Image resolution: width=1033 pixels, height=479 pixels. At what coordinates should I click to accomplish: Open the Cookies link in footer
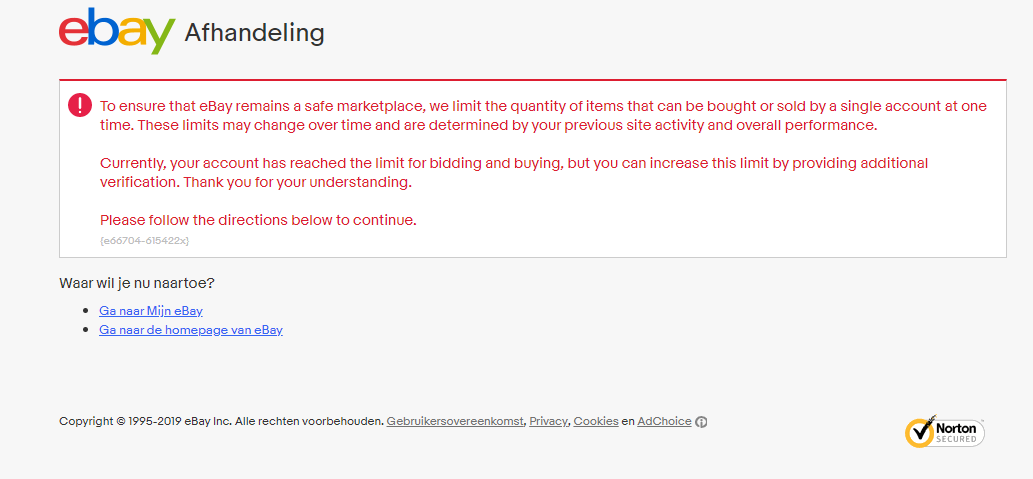(596, 421)
